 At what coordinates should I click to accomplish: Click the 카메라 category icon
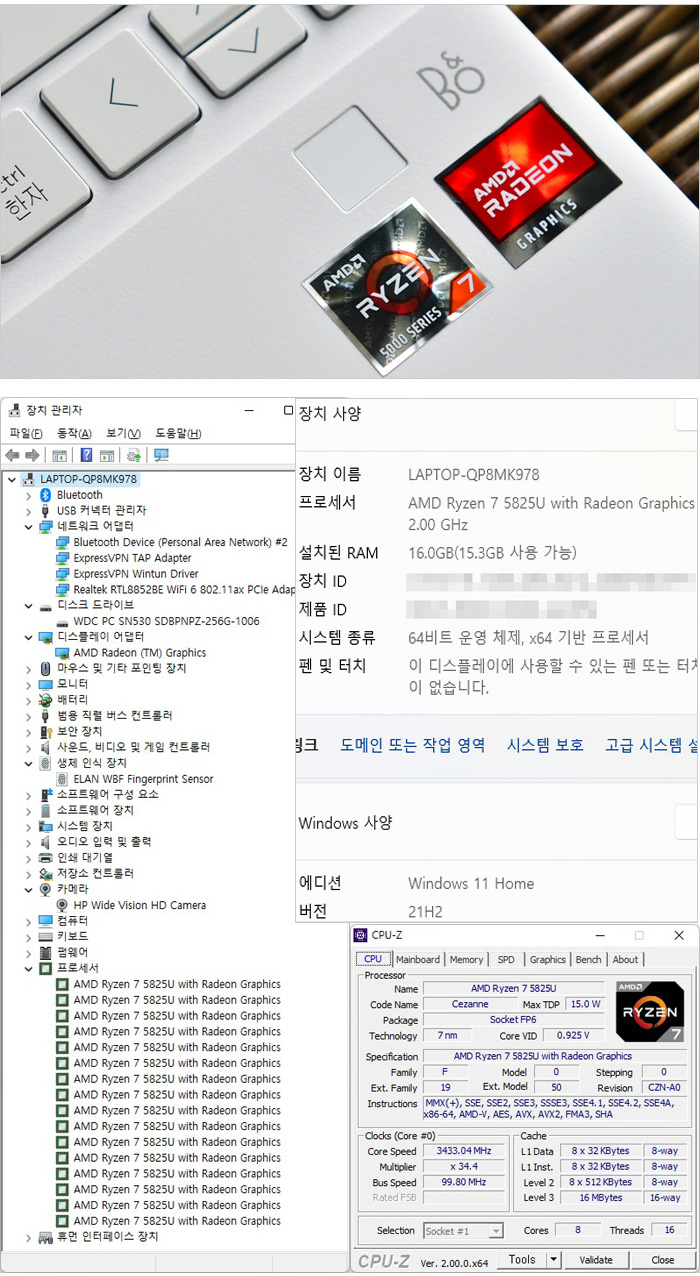point(45,889)
